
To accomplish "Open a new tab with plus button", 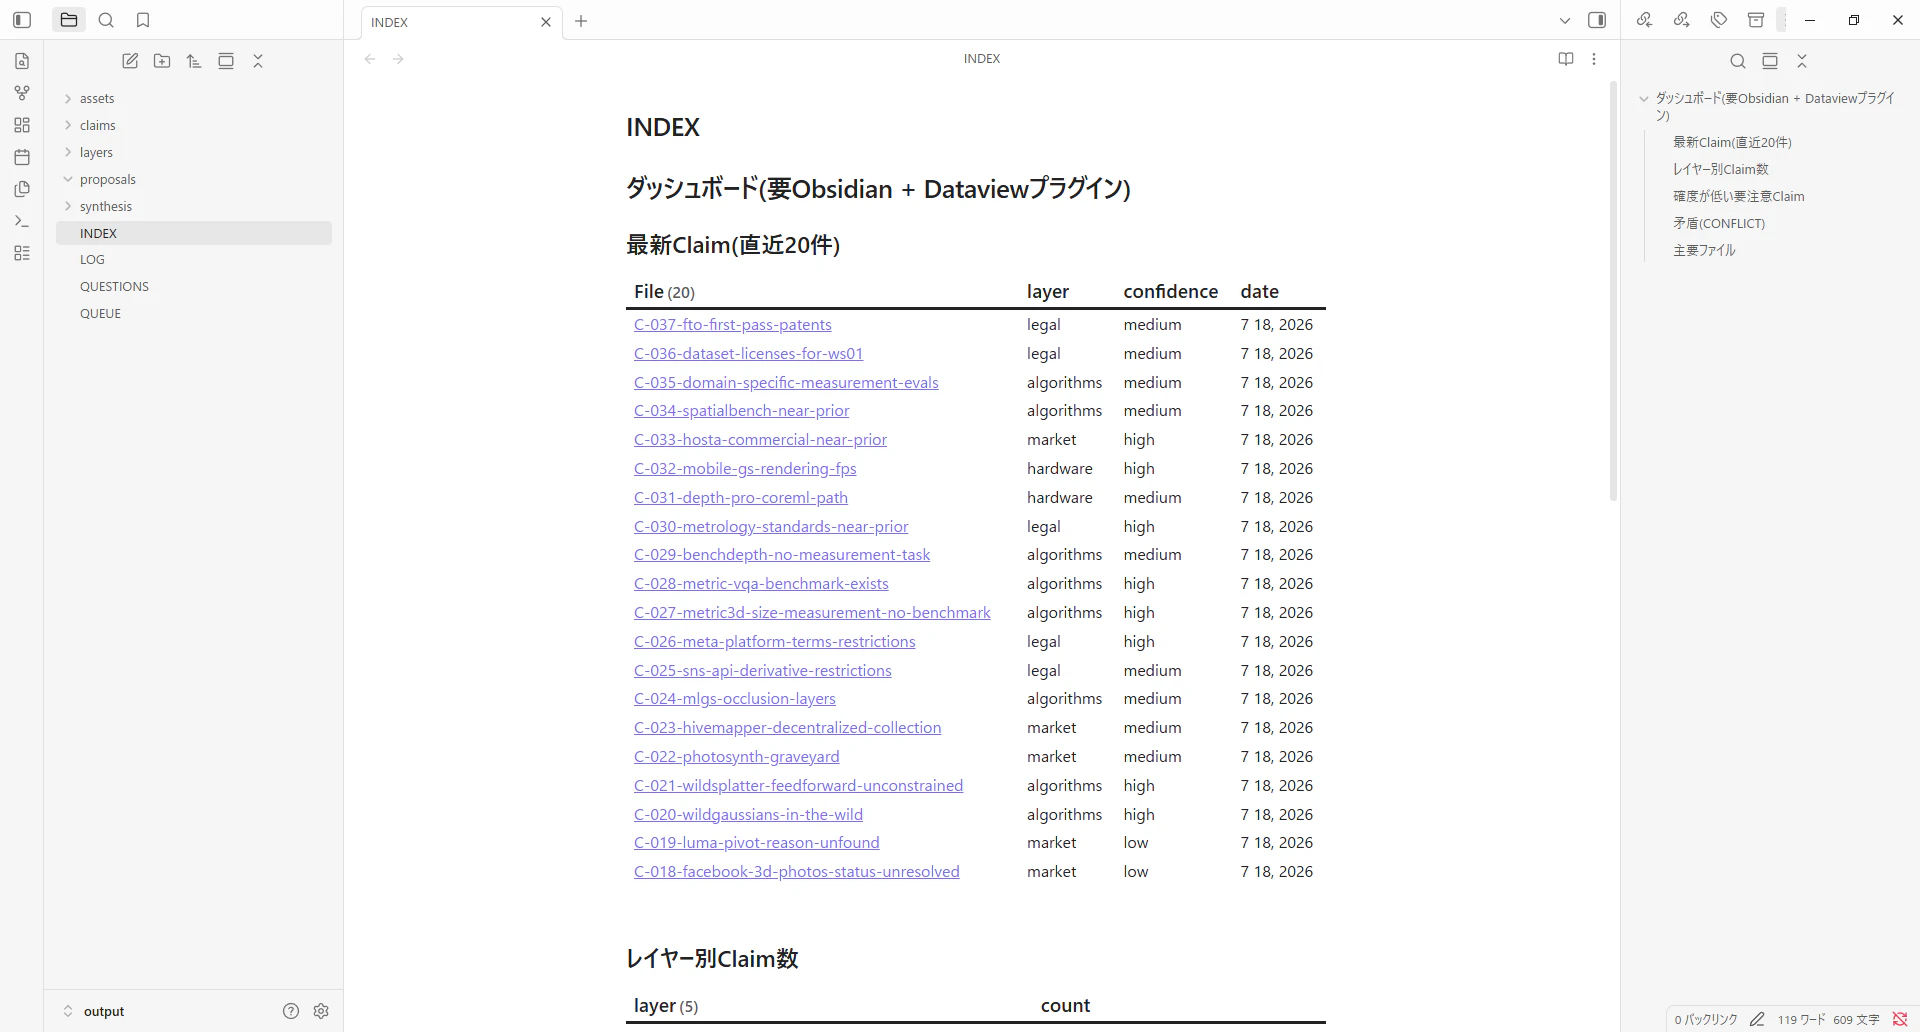I will click(581, 21).
